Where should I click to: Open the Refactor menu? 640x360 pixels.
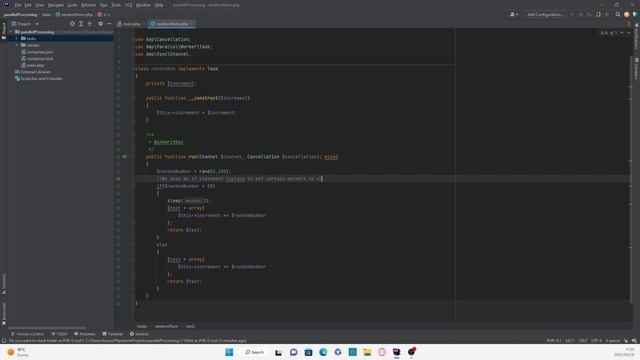click(88, 5)
